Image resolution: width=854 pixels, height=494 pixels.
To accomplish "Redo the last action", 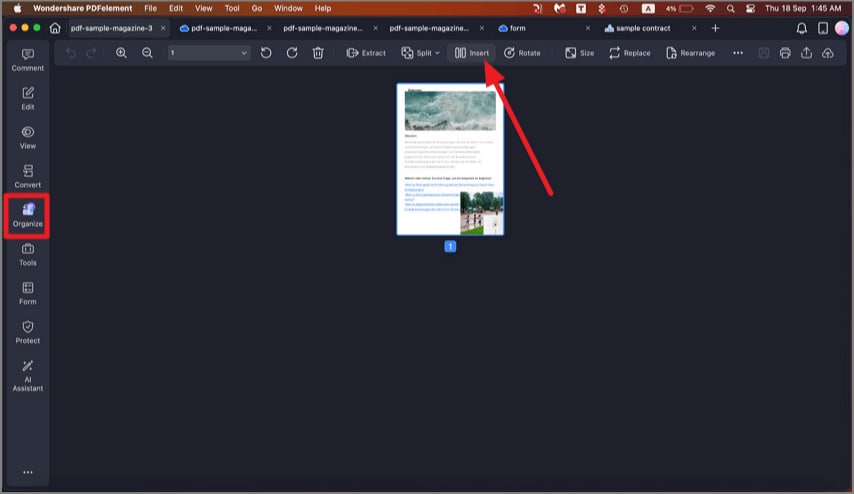I will 91,53.
